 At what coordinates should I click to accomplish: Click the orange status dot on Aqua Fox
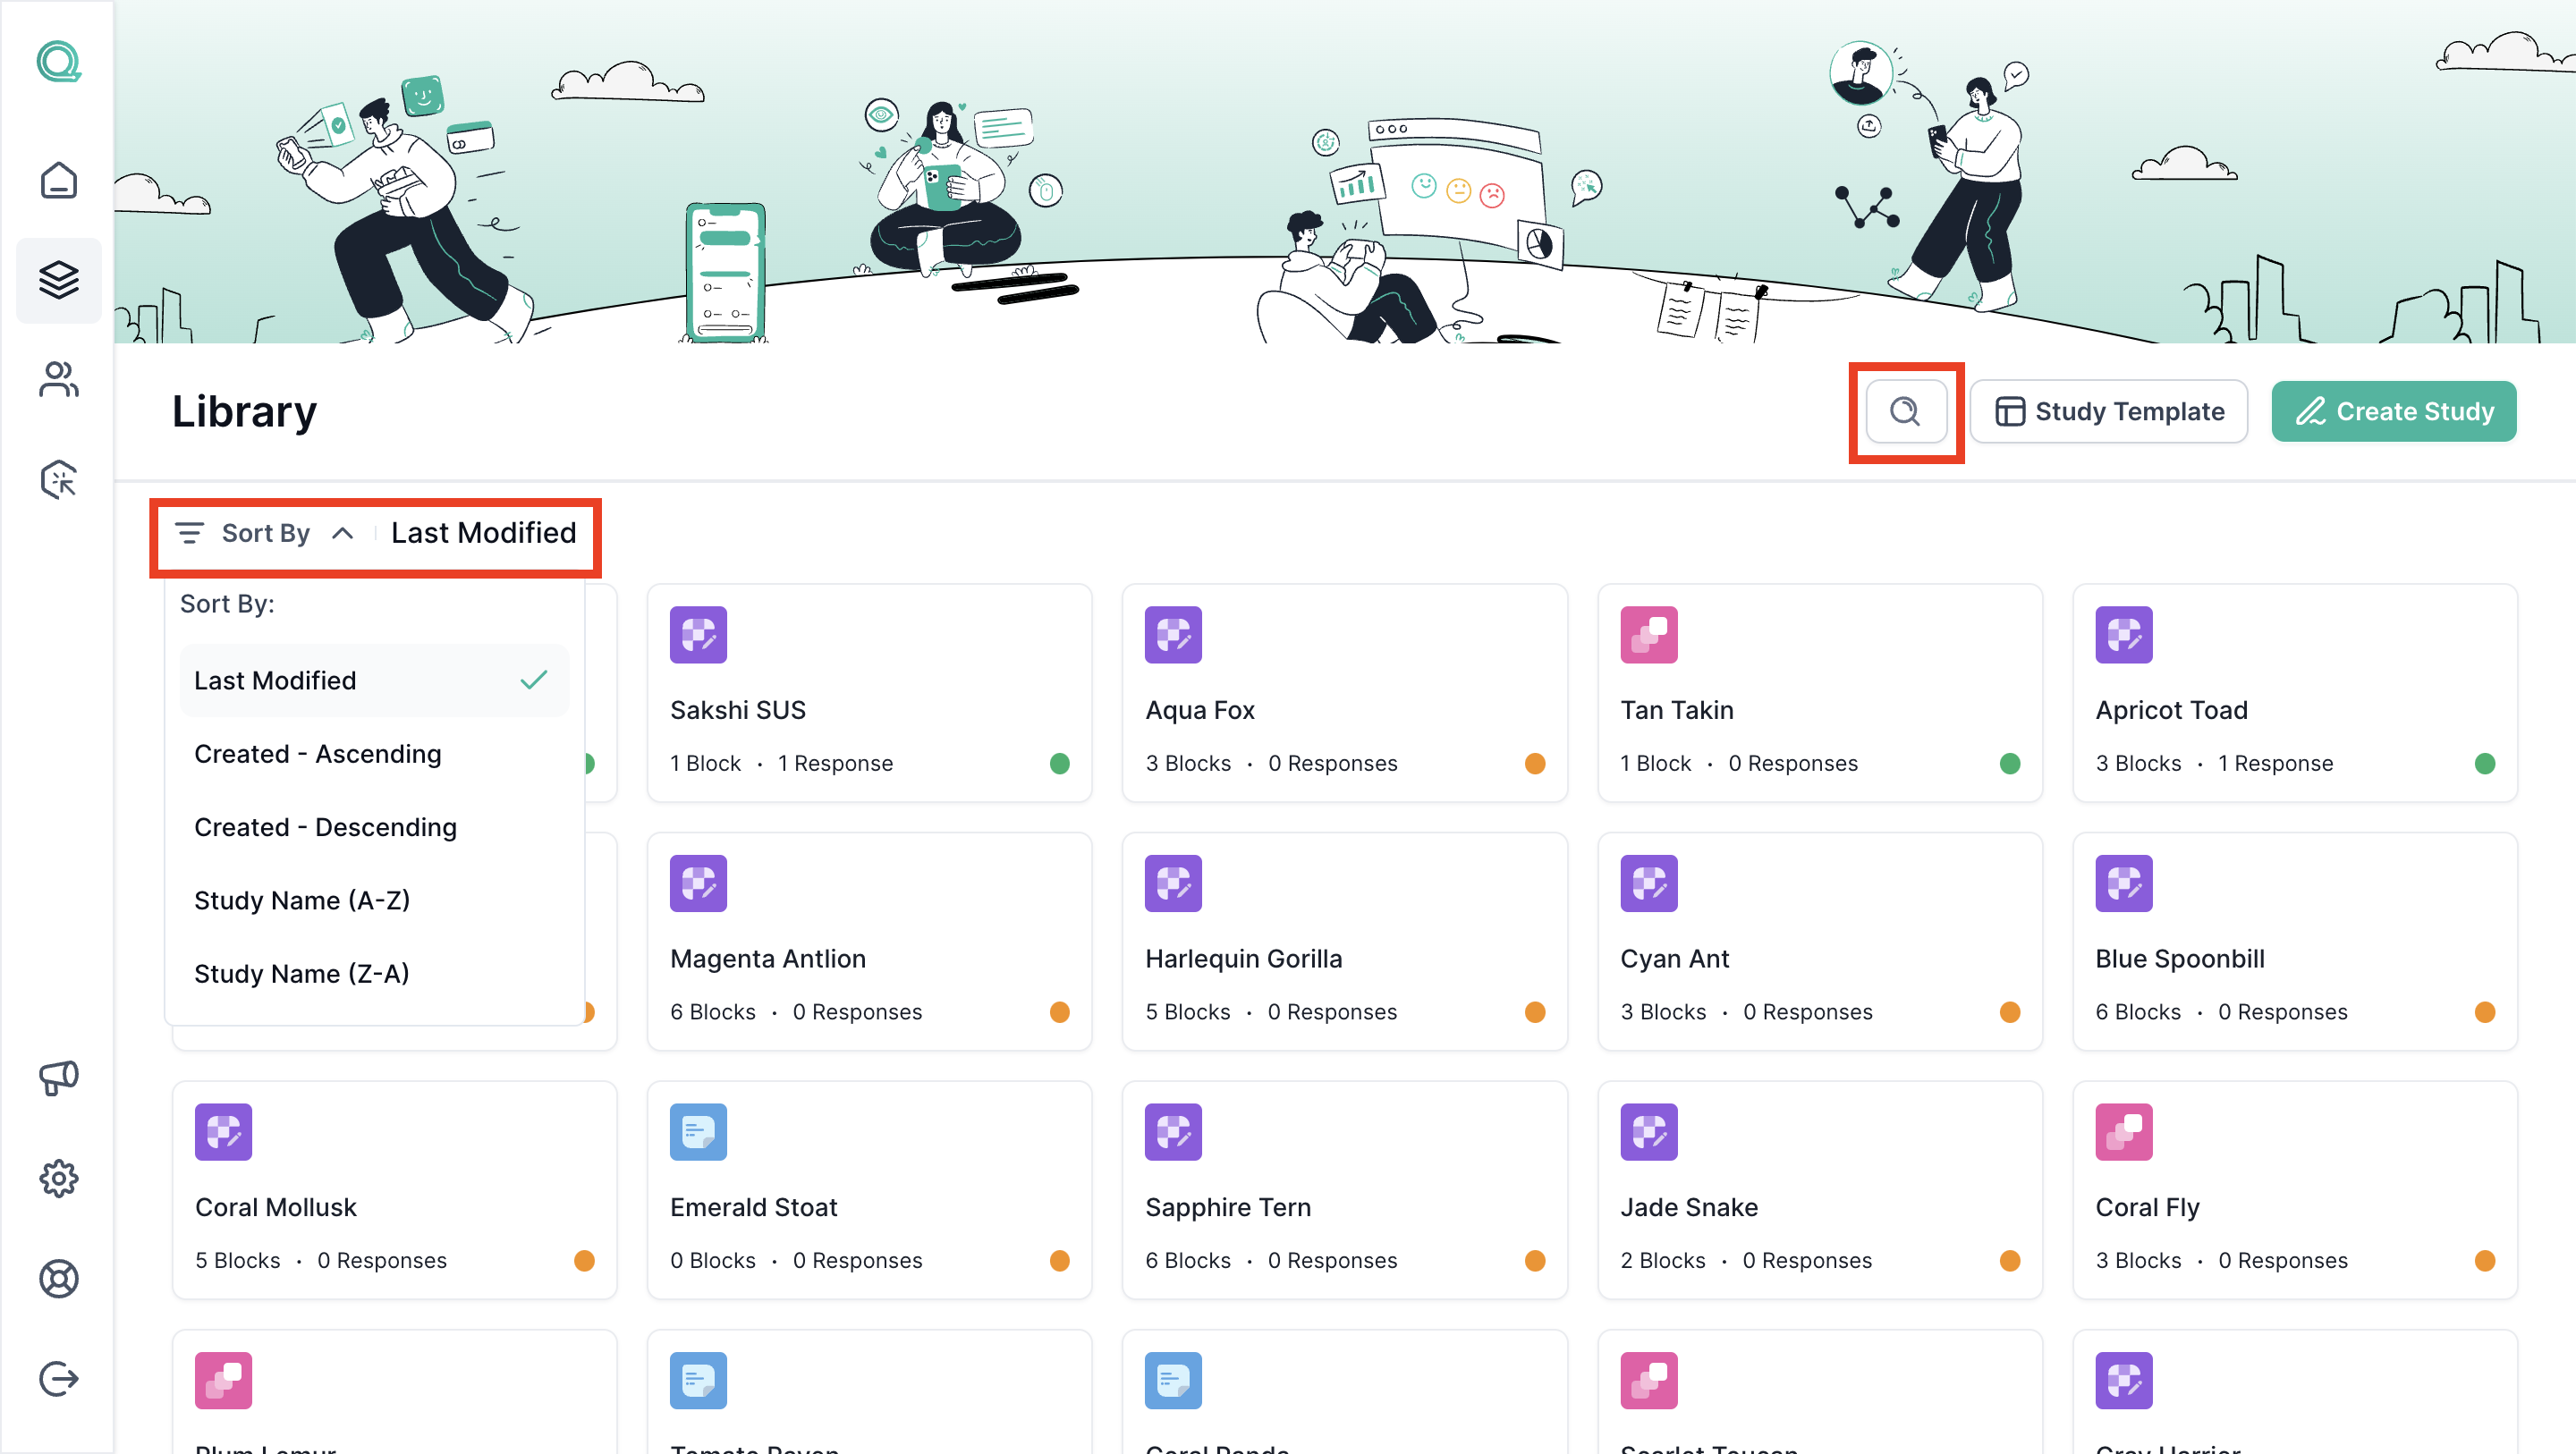pos(1534,764)
